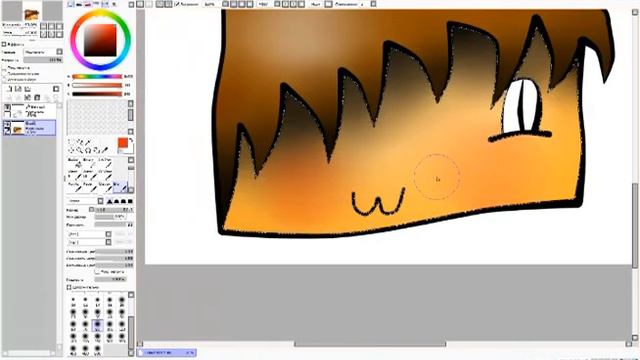The image size is (640, 360).
Task: Select the rectangular selection tool
Action: click(x=70, y=142)
